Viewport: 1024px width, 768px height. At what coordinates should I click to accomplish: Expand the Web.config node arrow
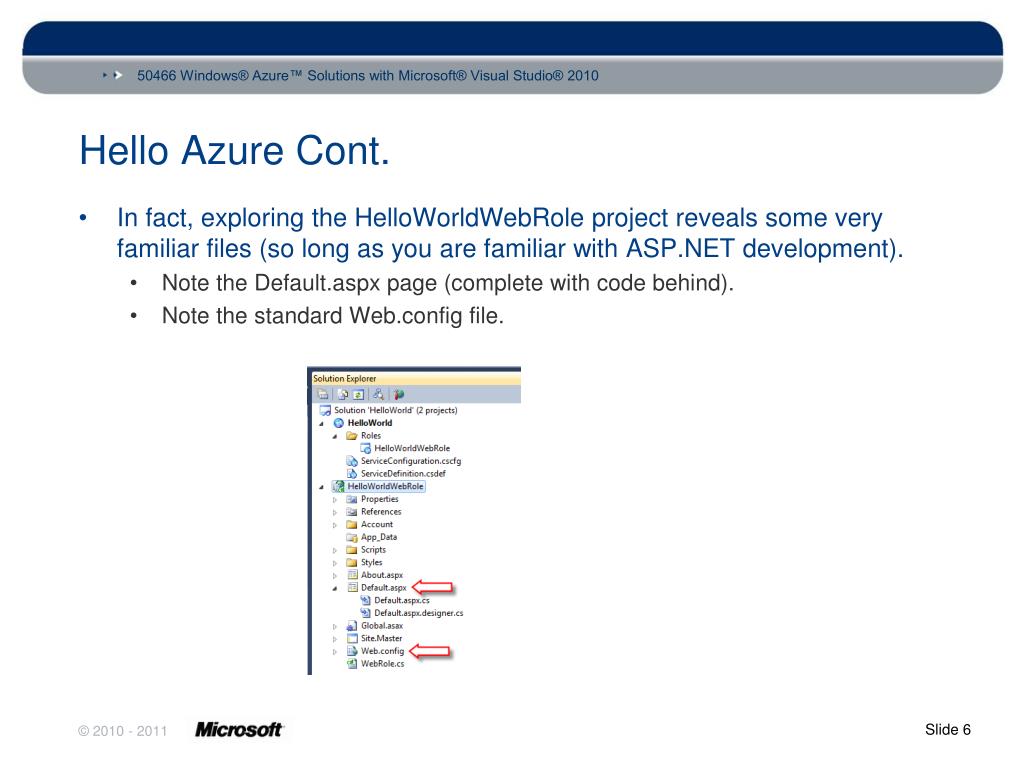click(335, 652)
